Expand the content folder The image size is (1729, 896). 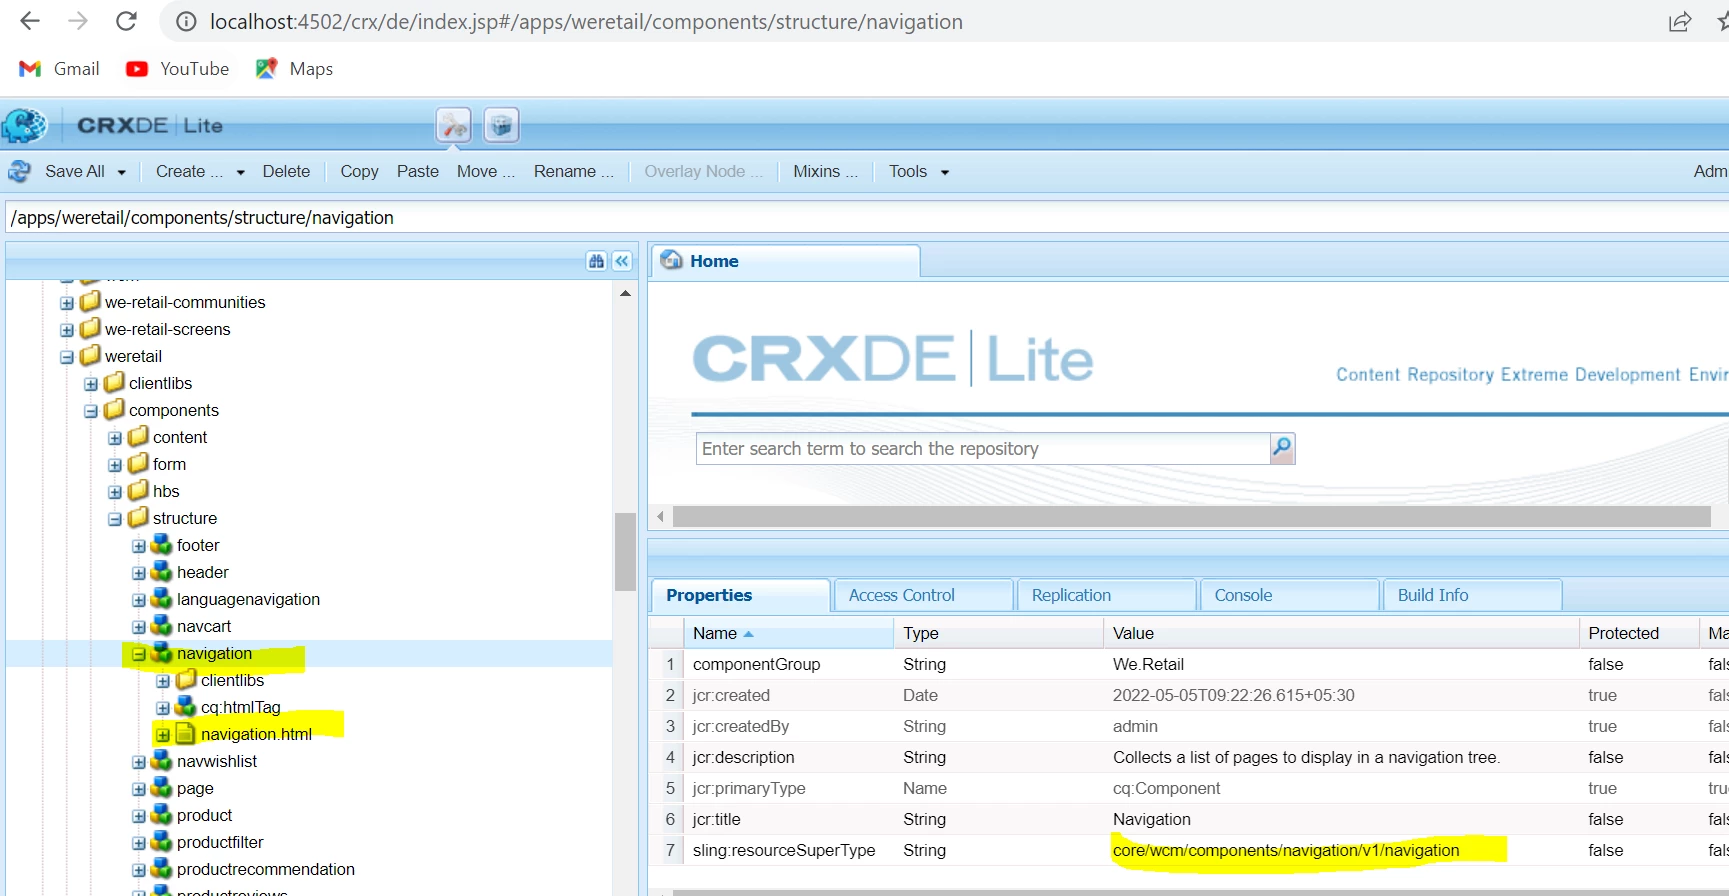[x=115, y=438]
